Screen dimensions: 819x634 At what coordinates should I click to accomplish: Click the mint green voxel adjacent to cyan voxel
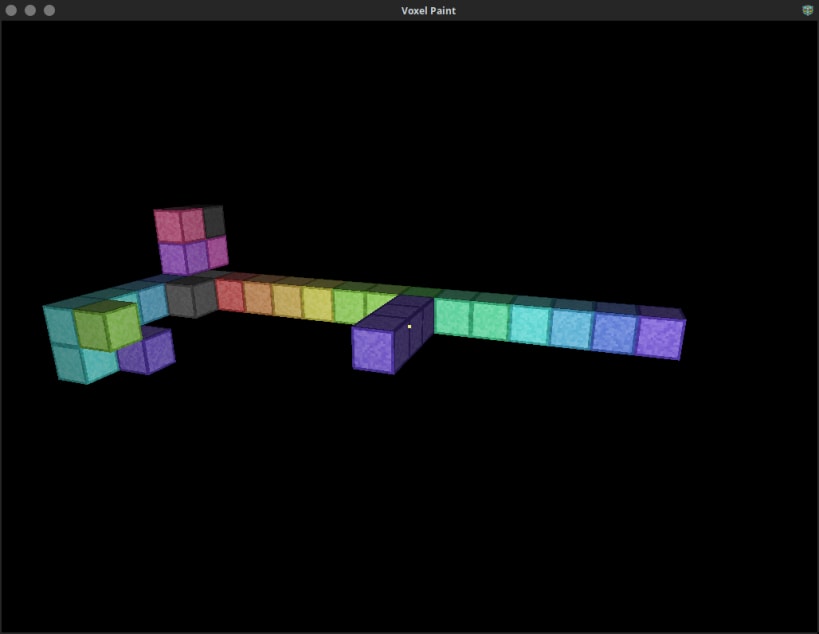point(490,320)
